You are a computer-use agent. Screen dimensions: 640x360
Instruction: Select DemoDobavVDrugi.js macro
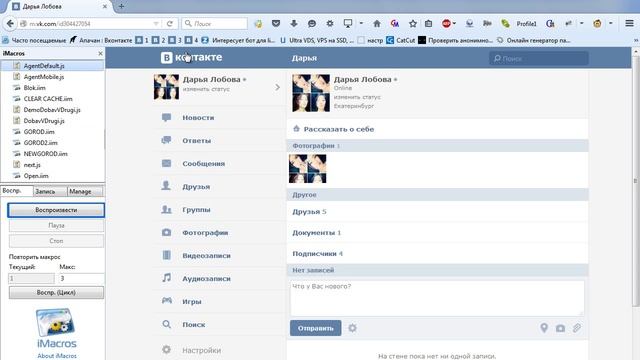coord(52,110)
